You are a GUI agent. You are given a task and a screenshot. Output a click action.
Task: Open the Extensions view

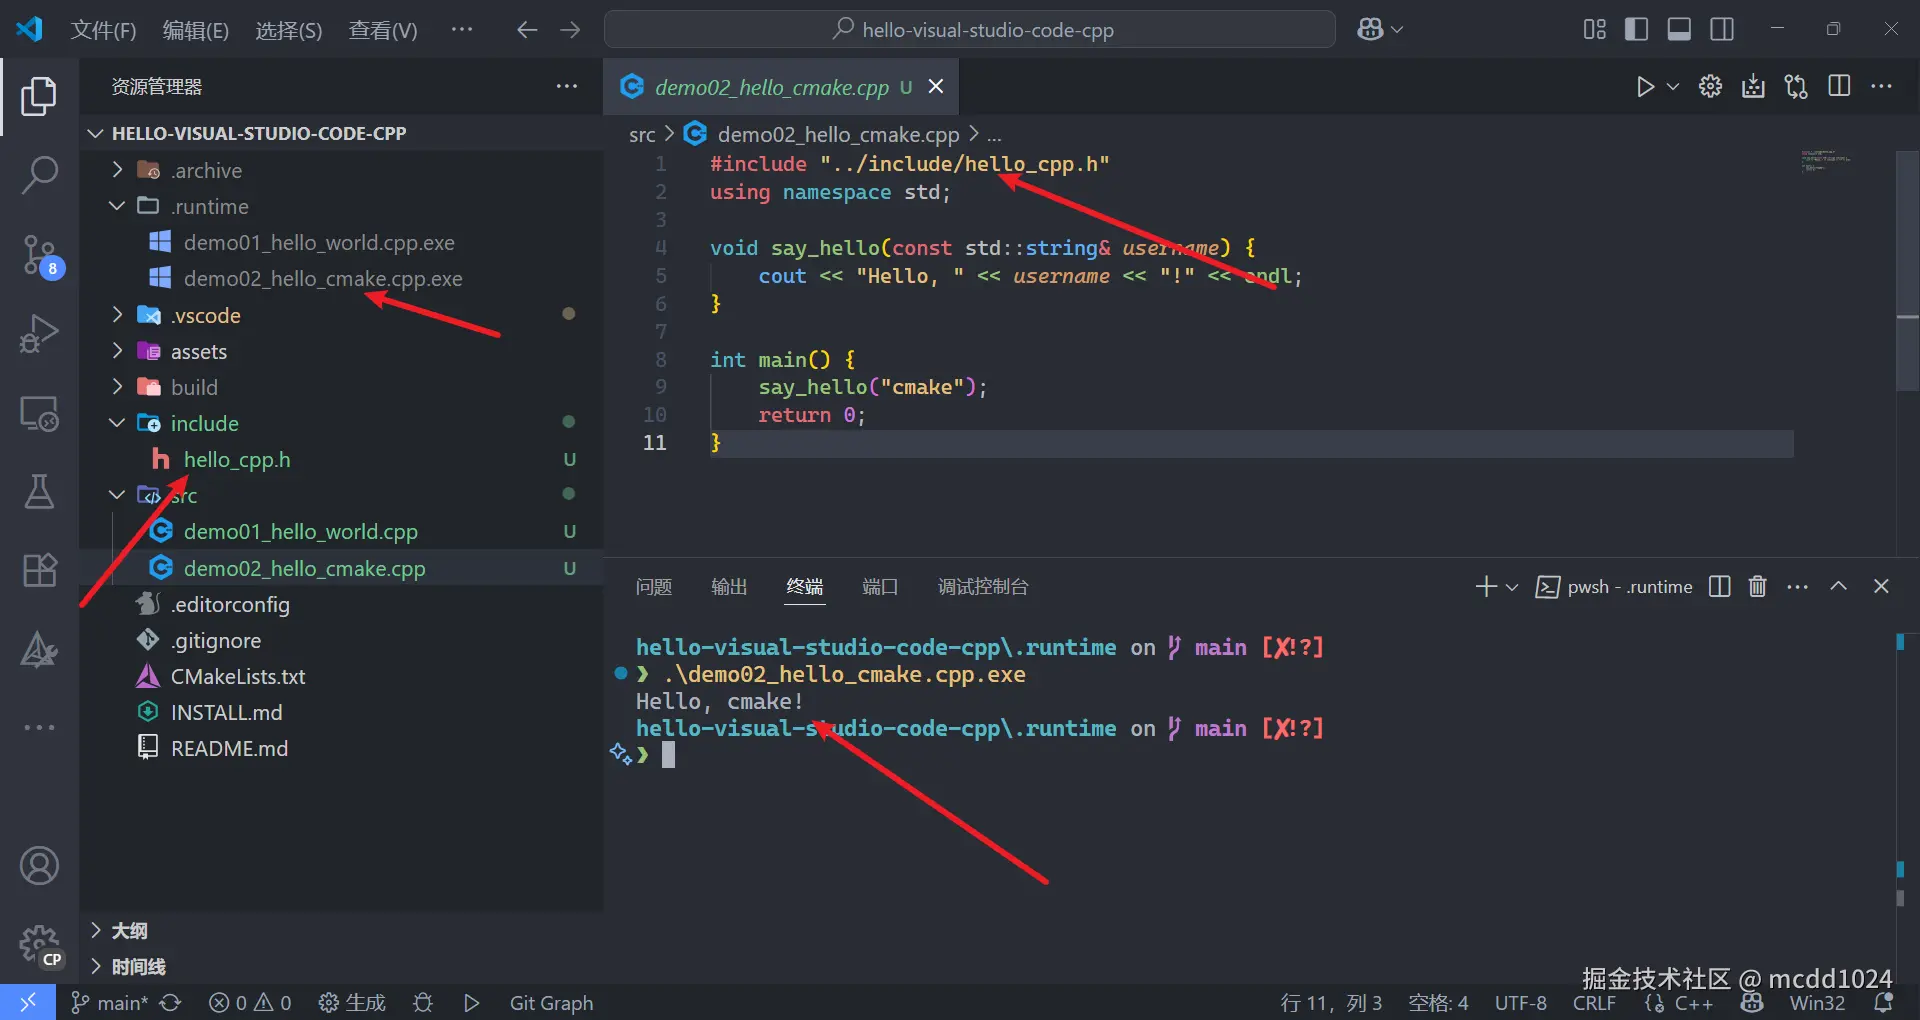point(39,570)
